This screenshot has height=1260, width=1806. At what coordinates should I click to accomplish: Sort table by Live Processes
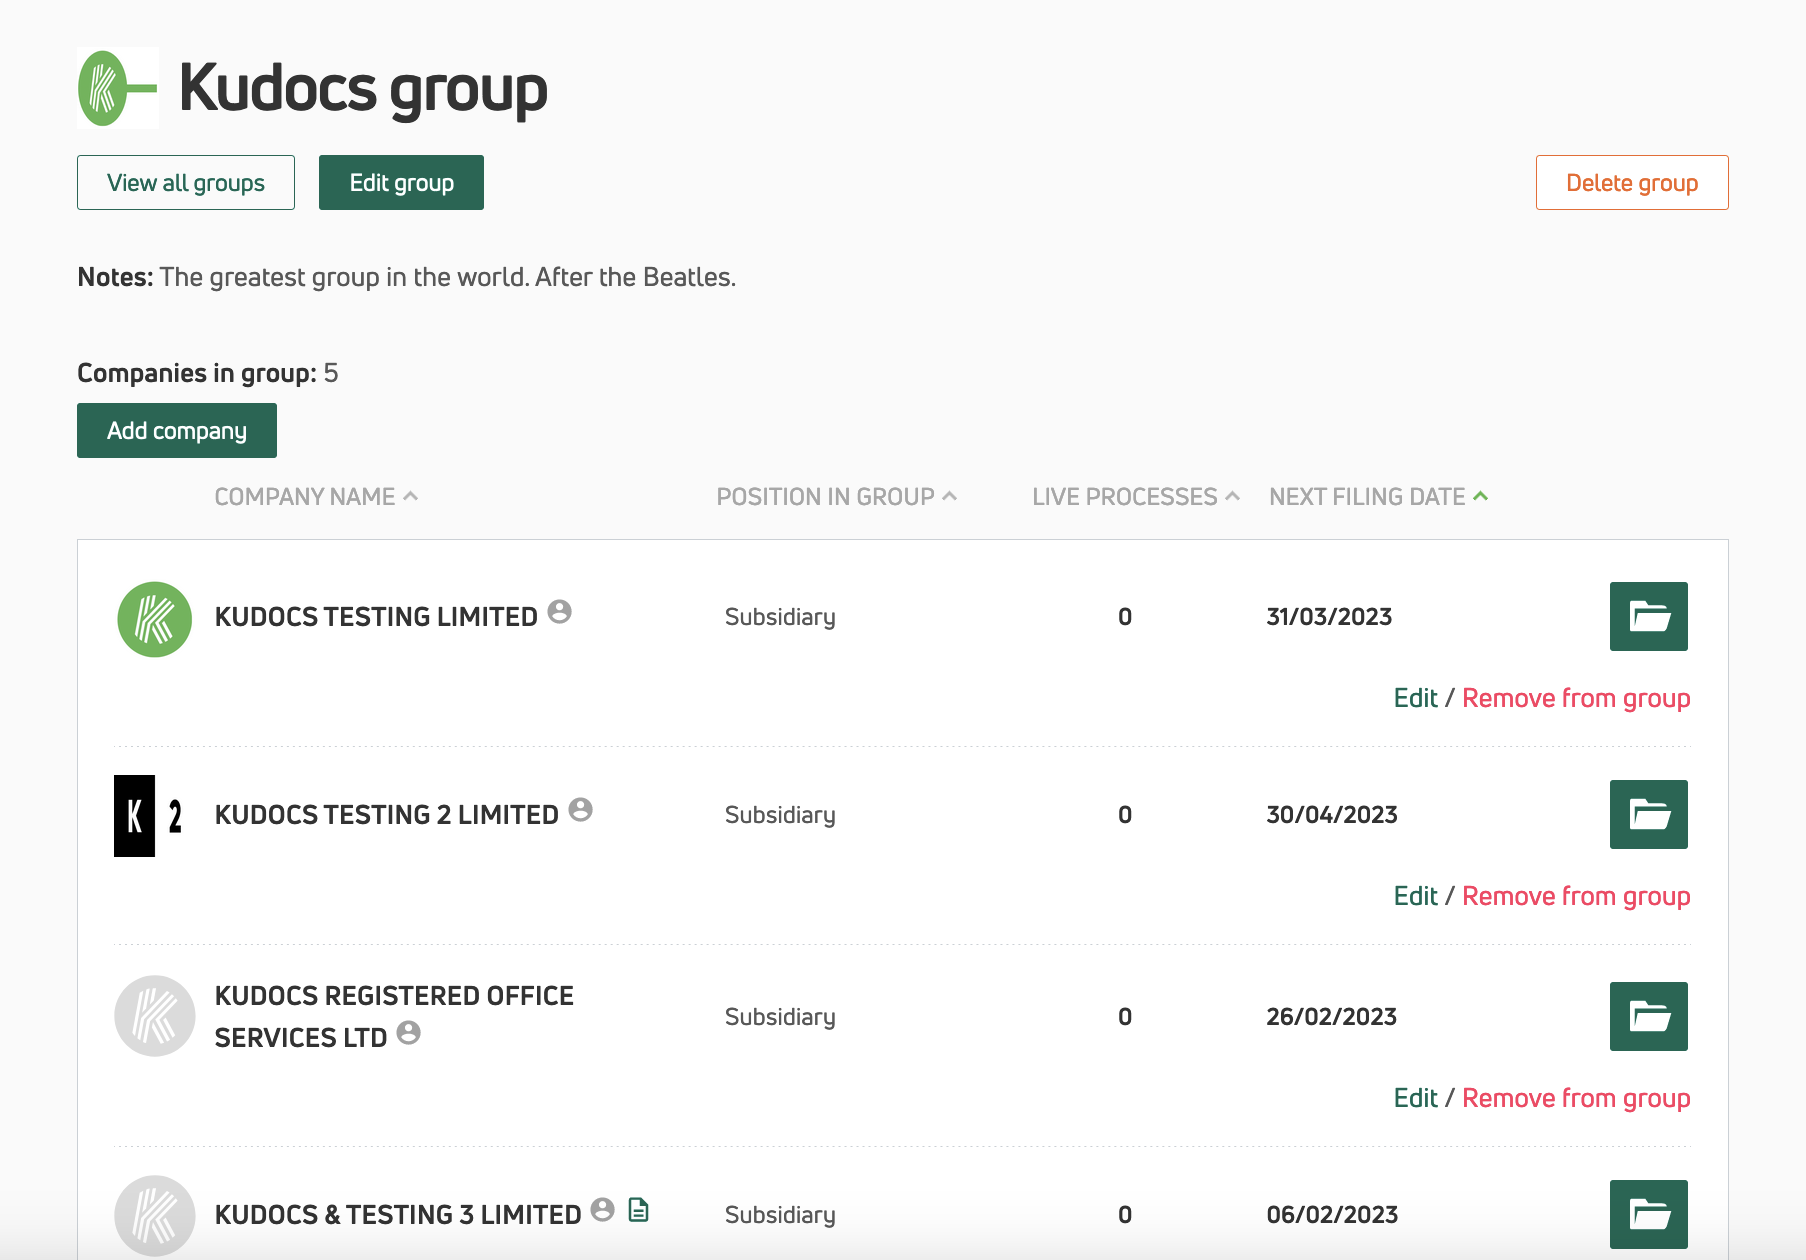pos(1136,497)
